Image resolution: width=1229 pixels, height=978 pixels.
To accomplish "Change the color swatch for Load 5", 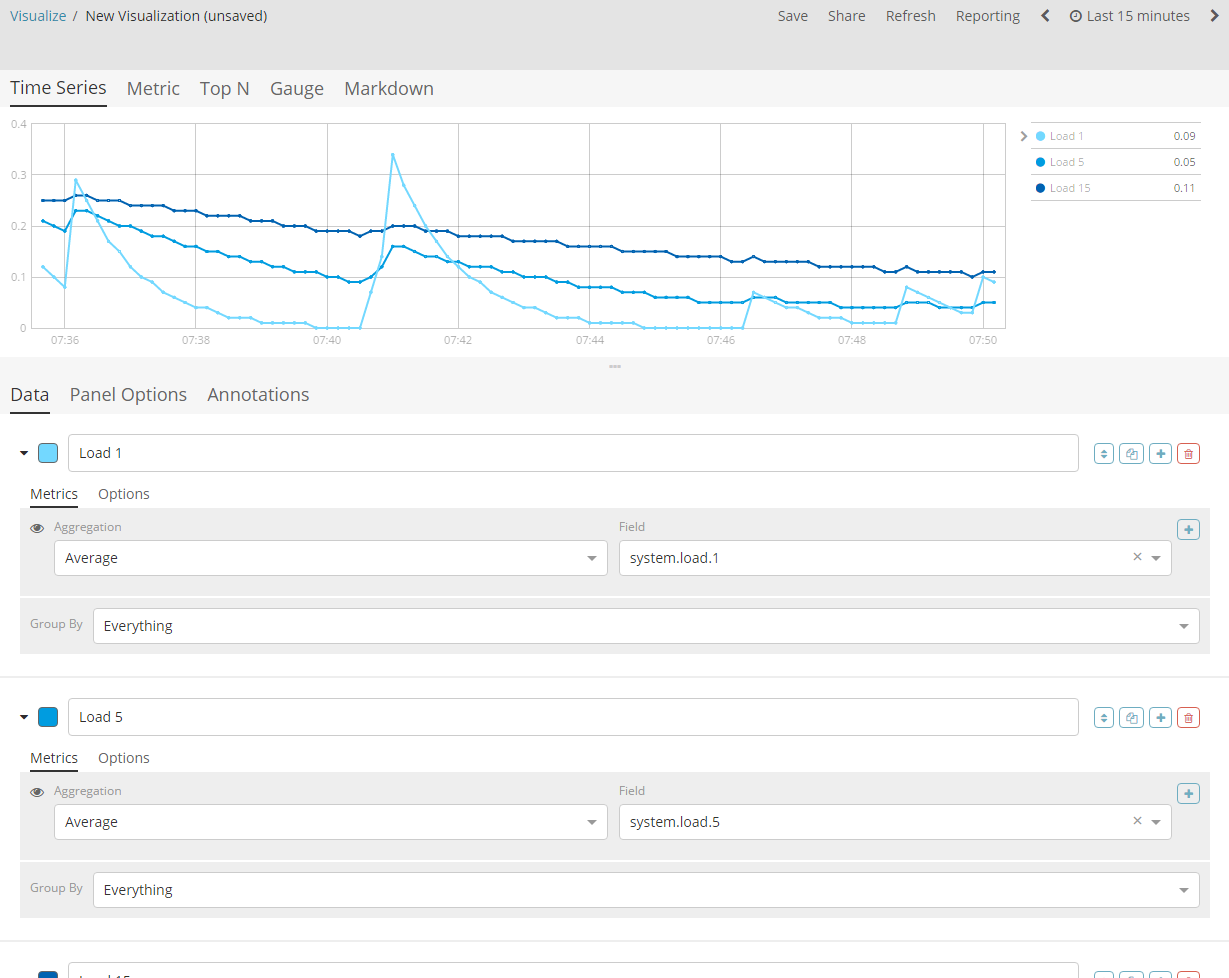I will coord(48,716).
